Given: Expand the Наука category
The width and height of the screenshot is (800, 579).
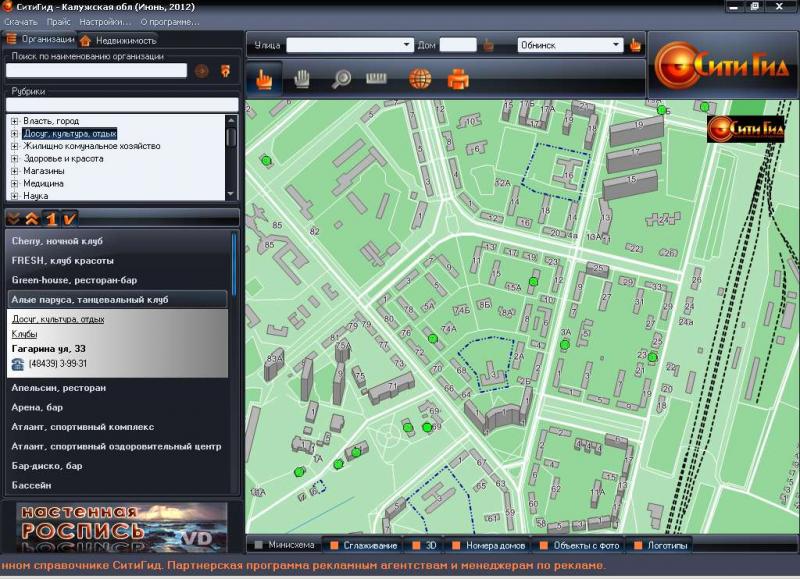Looking at the screenshot, I should 14,196.
